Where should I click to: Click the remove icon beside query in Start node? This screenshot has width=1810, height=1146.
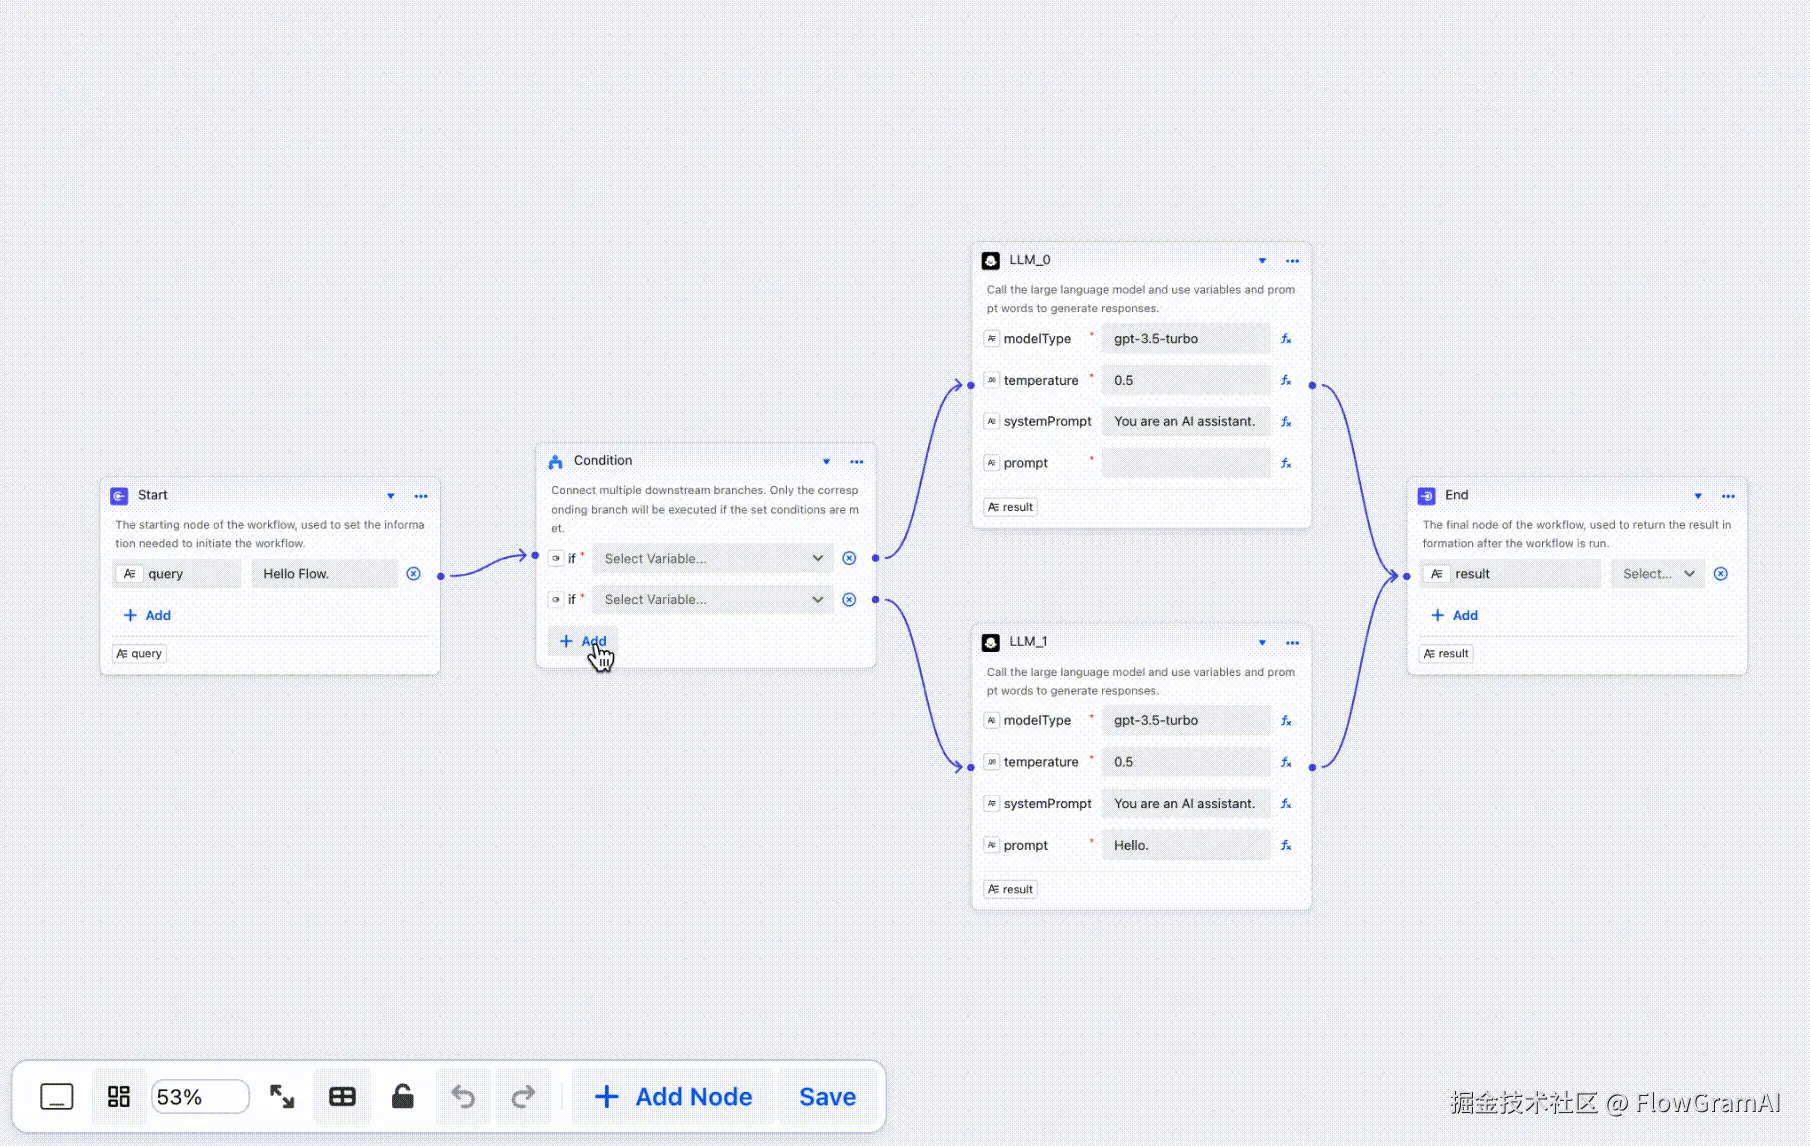click(413, 573)
